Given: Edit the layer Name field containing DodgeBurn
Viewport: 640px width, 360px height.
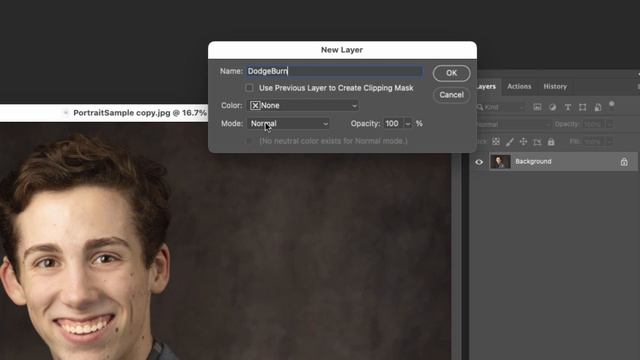Looking at the screenshot, I should 334,71.
